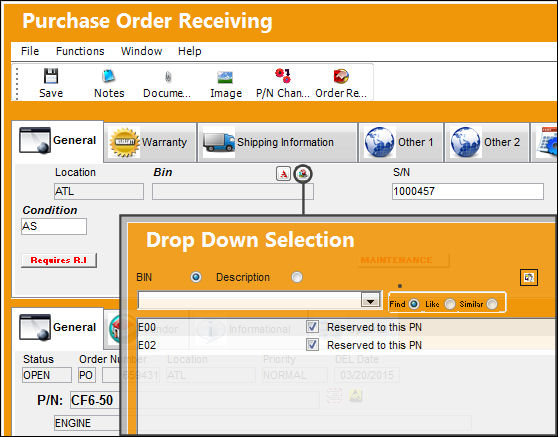This screenshot has height=437, width=558.
Task: Select the Description radio button
Action: point(297,277)
